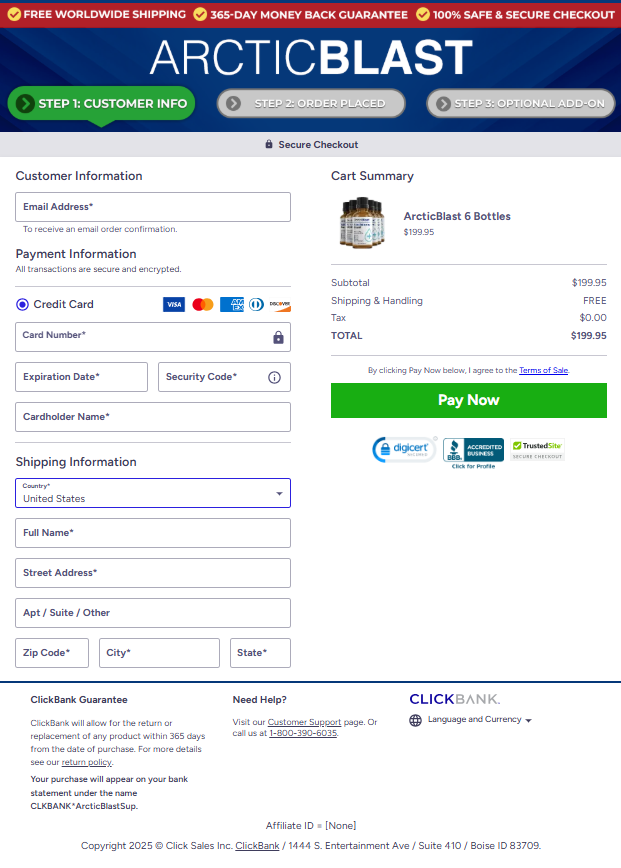
Task: Open the Terms of Sale link
Action: [543, 371]
